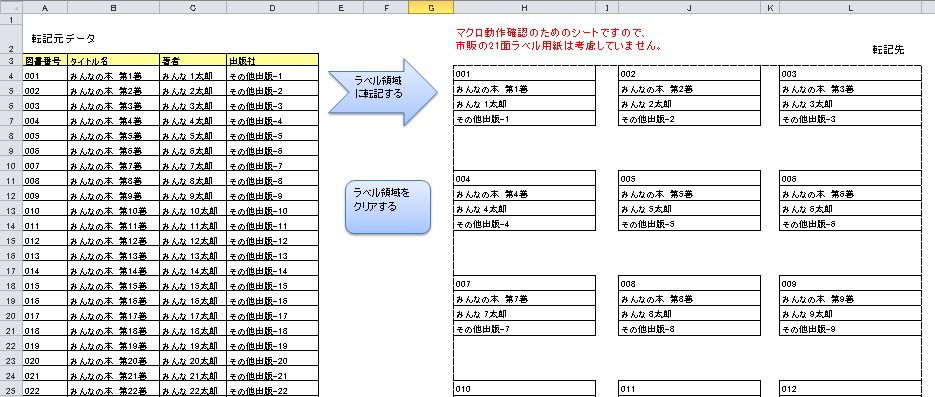Select highlighted column G header

point(431,7)
